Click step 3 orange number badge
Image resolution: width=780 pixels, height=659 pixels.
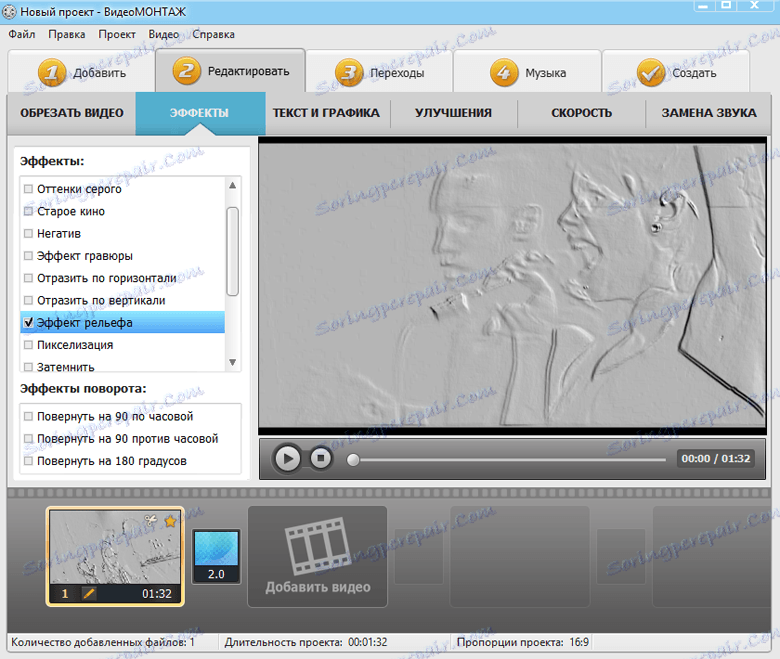349,73
